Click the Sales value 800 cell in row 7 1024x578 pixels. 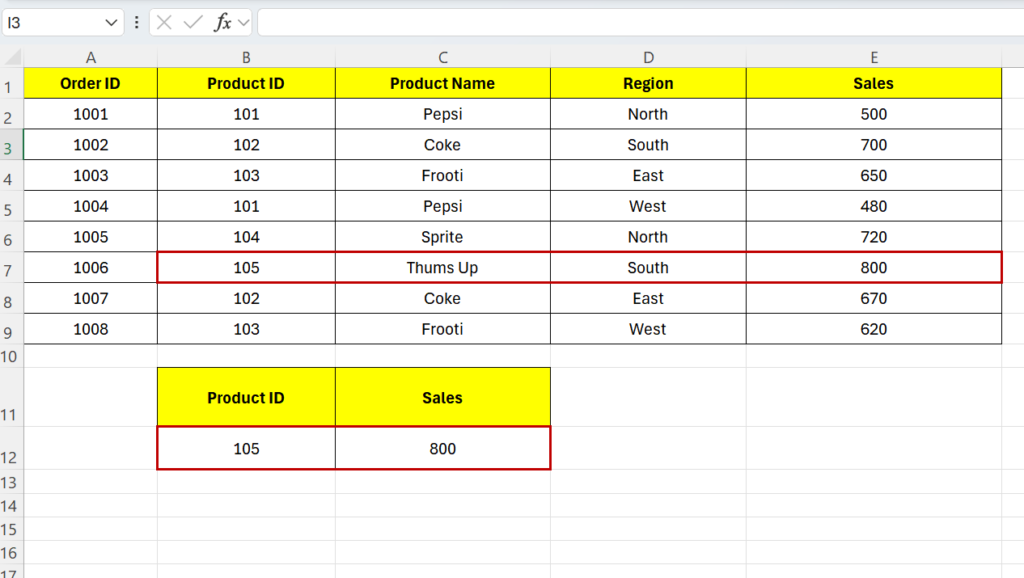pyautogui.click(x=874, y=268)
